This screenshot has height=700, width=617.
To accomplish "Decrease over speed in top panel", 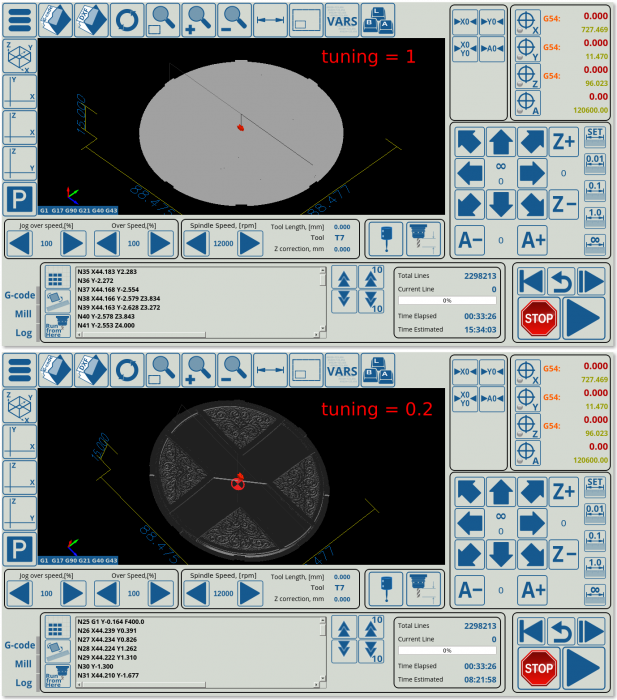I will click(x=107, y=243).
